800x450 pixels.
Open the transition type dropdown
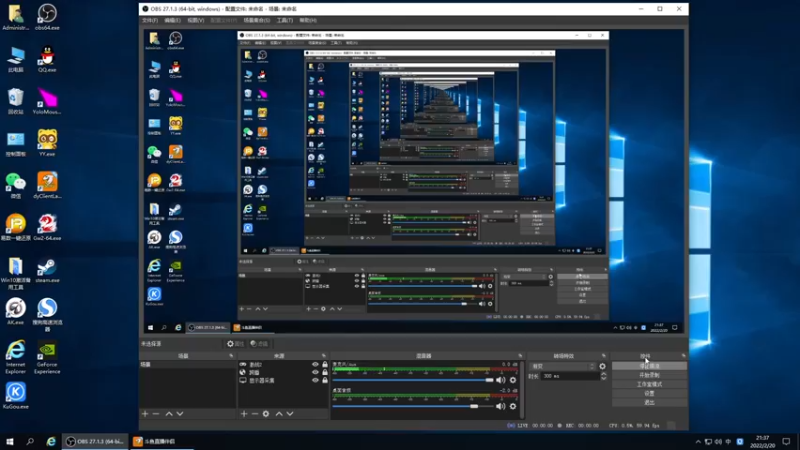563,366
